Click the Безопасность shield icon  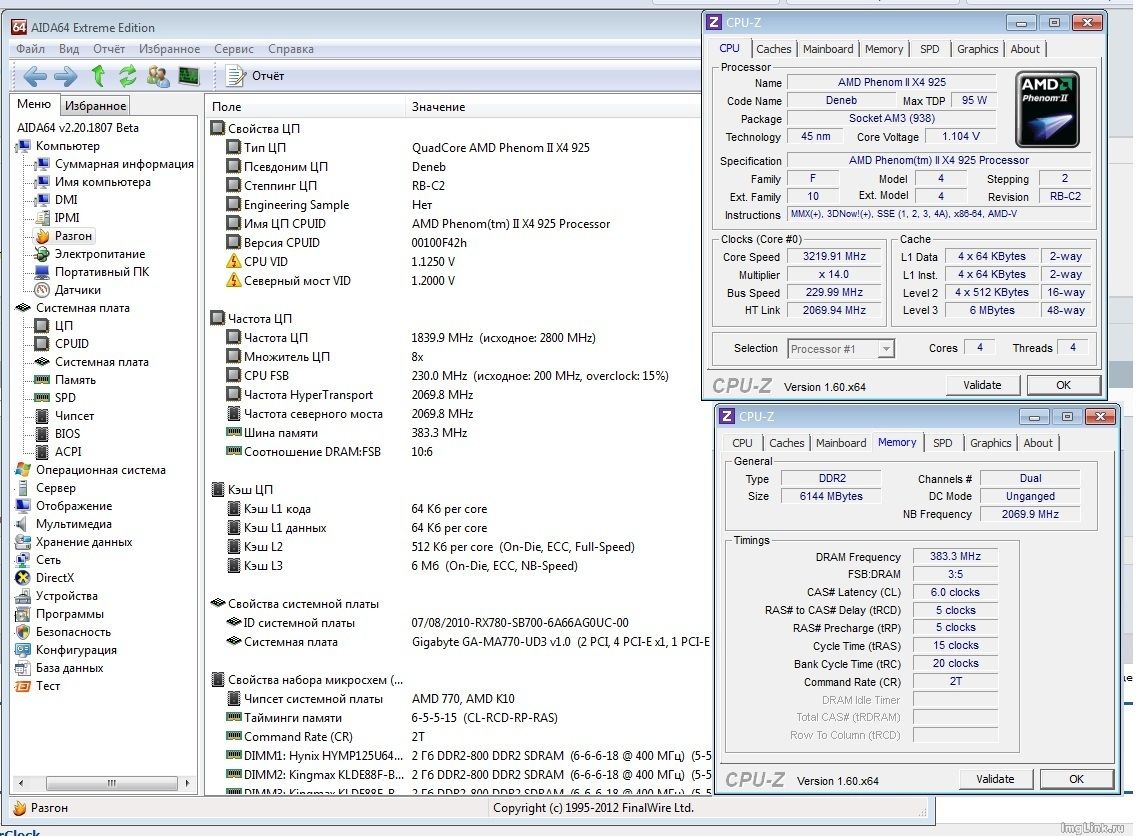22,632
